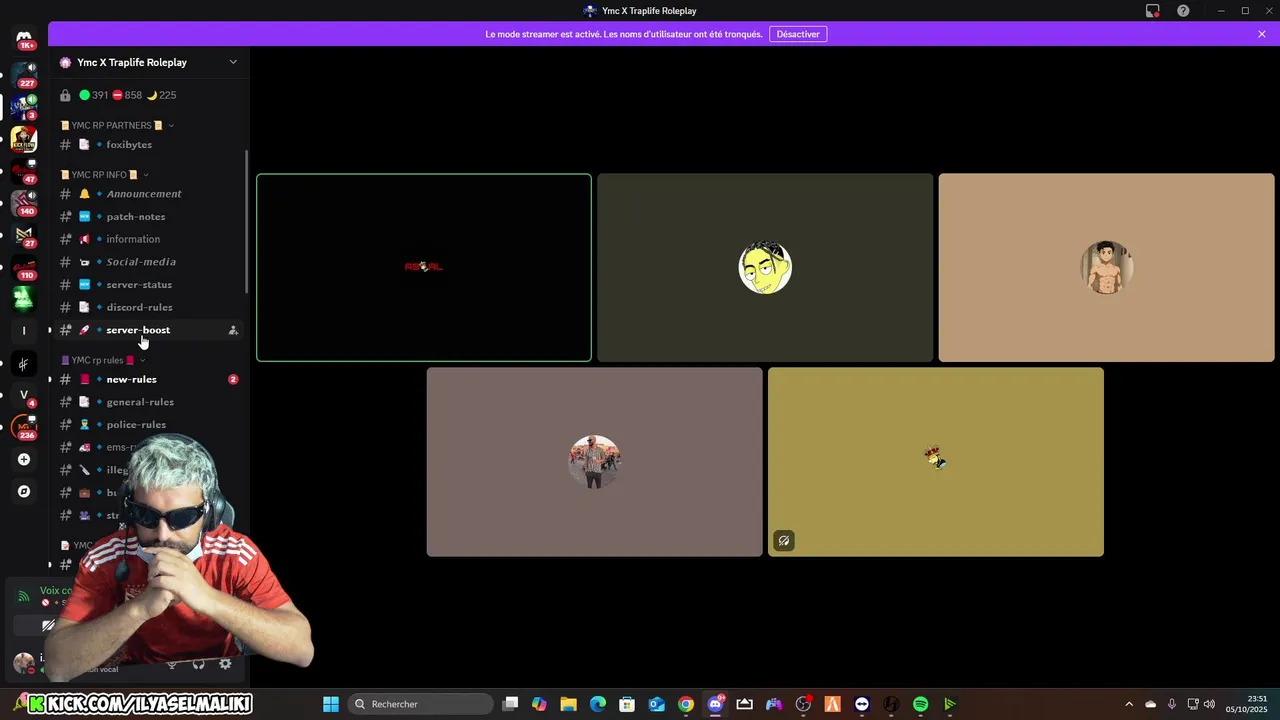Click the screen share off indicator on yellow tile
The width and height of the screenshot is (1280, 720).
point(784,541)
